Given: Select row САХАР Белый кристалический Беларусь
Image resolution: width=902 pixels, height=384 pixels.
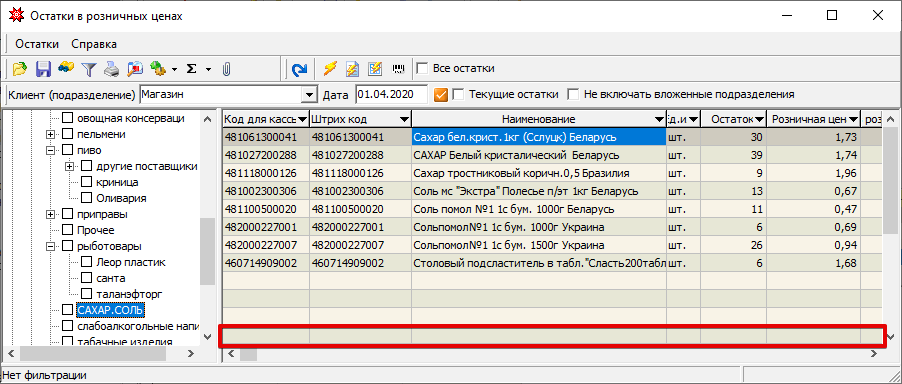Looking at the screenshot, I should pyautogui.click(x=552, y=156).
